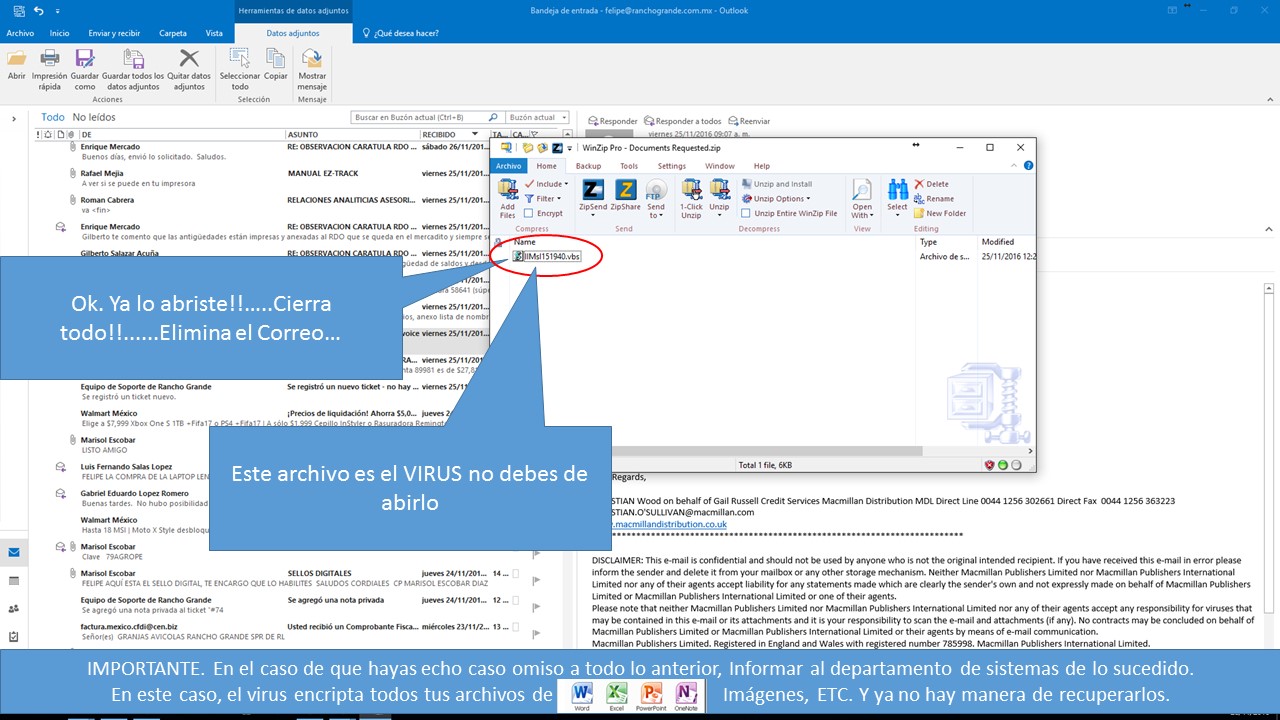
Task: Click Add Files in WinZip ribbon
Action: coord(508,198)
